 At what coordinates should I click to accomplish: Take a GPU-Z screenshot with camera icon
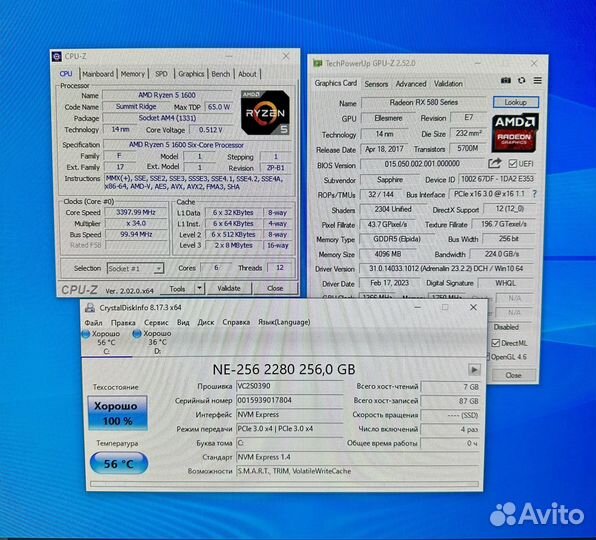pos(506,81)
